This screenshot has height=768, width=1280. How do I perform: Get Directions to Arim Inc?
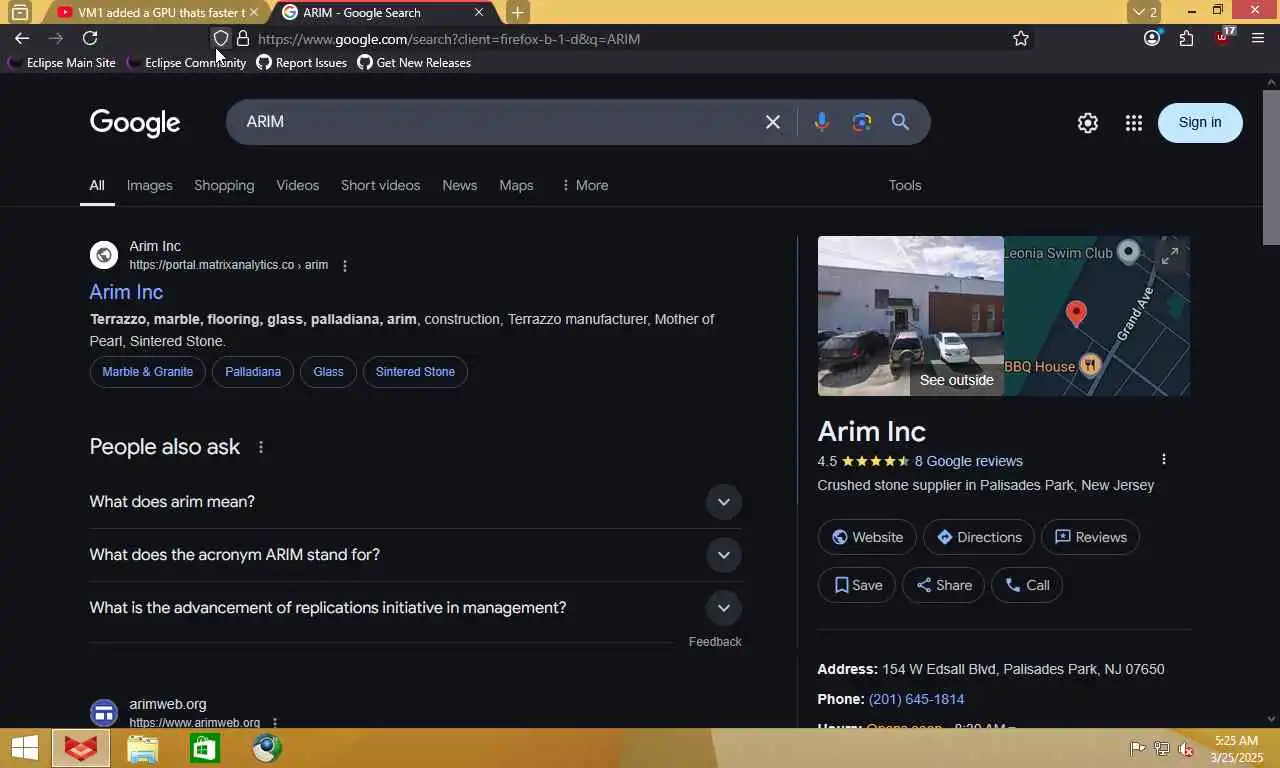click(x=979, y=537)
